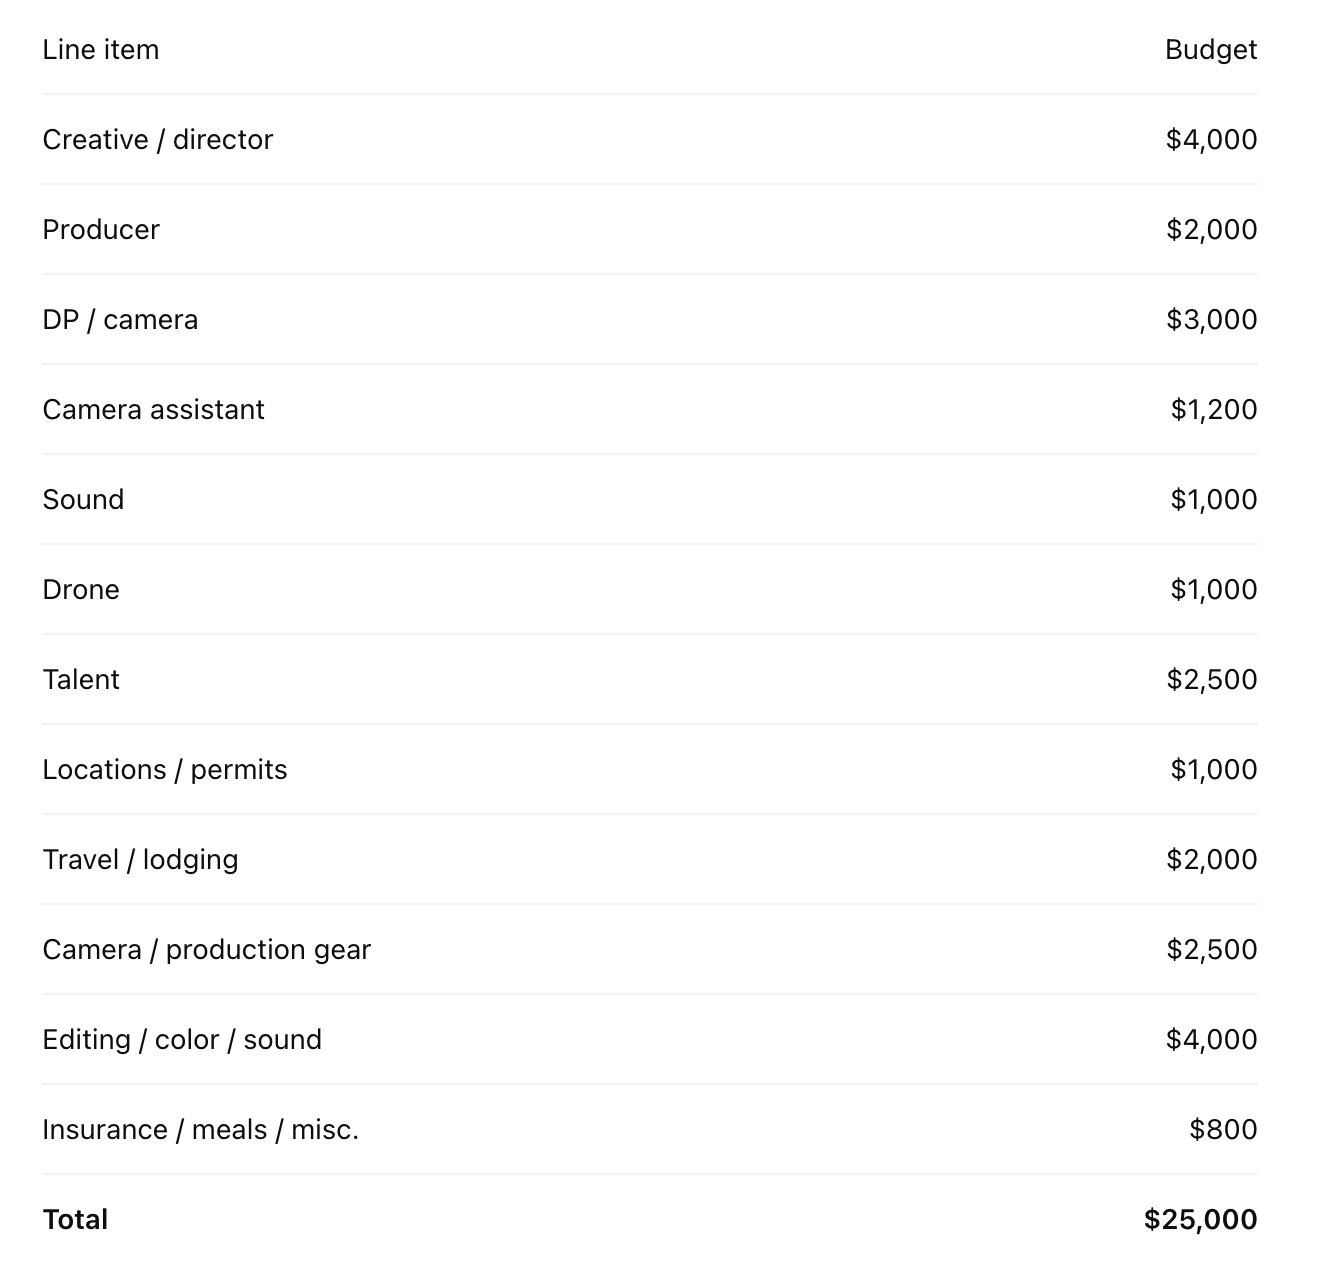Click the Drone row label
Image resolution: width=1334 pixels, height=1268 pixels.
pos(81,590)
